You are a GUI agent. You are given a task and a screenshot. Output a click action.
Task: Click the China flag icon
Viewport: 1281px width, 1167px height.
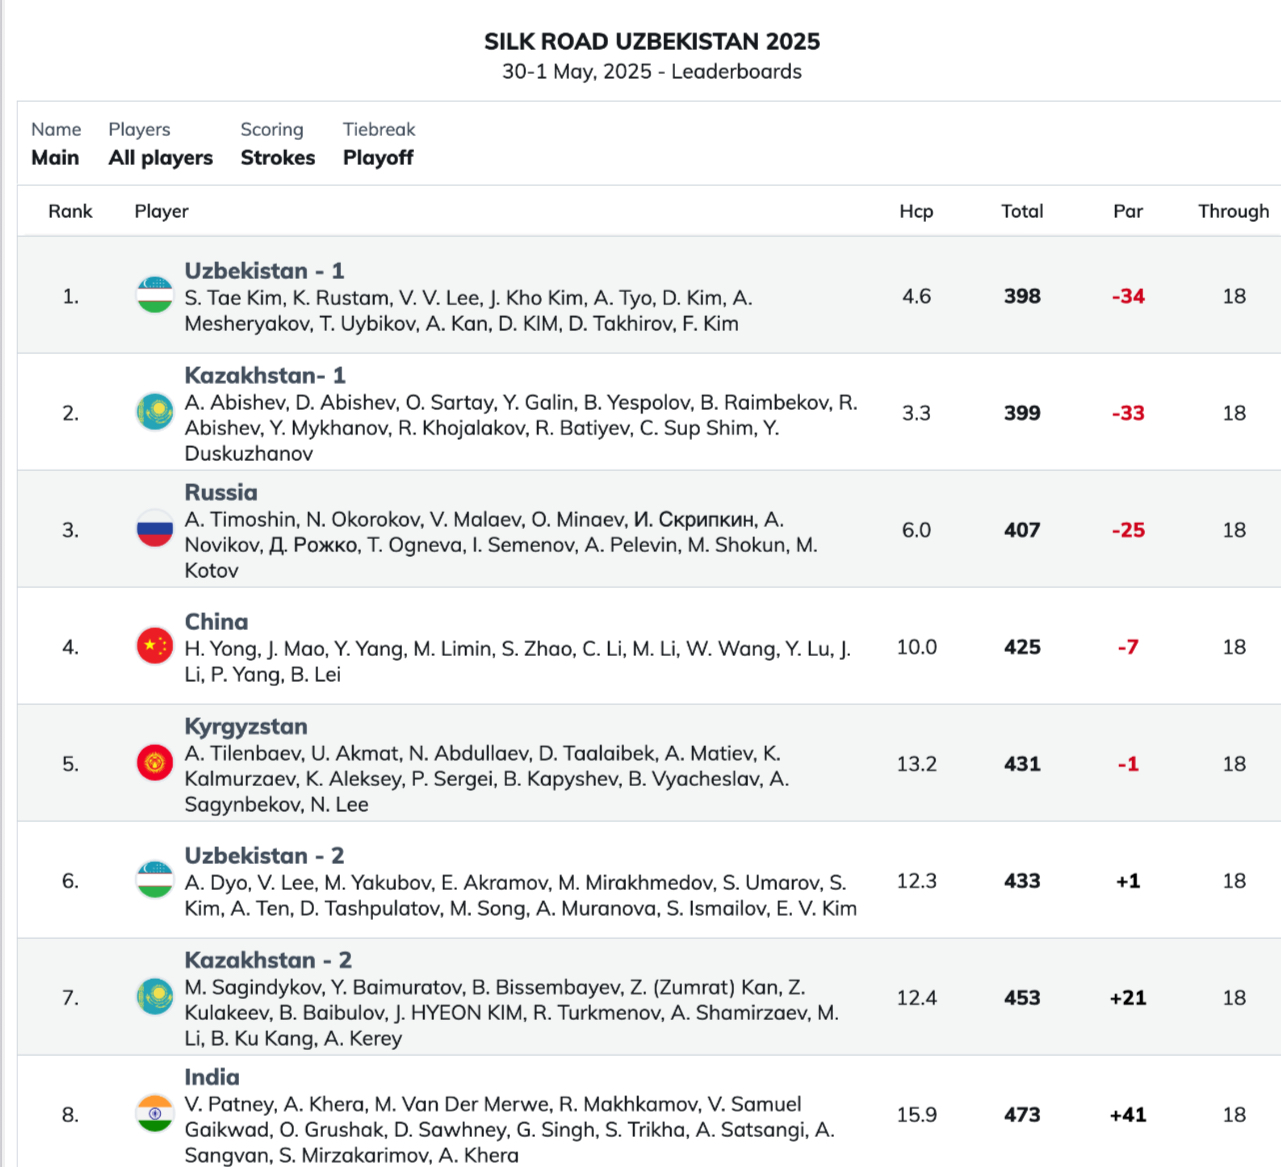[x=155, y=646]
